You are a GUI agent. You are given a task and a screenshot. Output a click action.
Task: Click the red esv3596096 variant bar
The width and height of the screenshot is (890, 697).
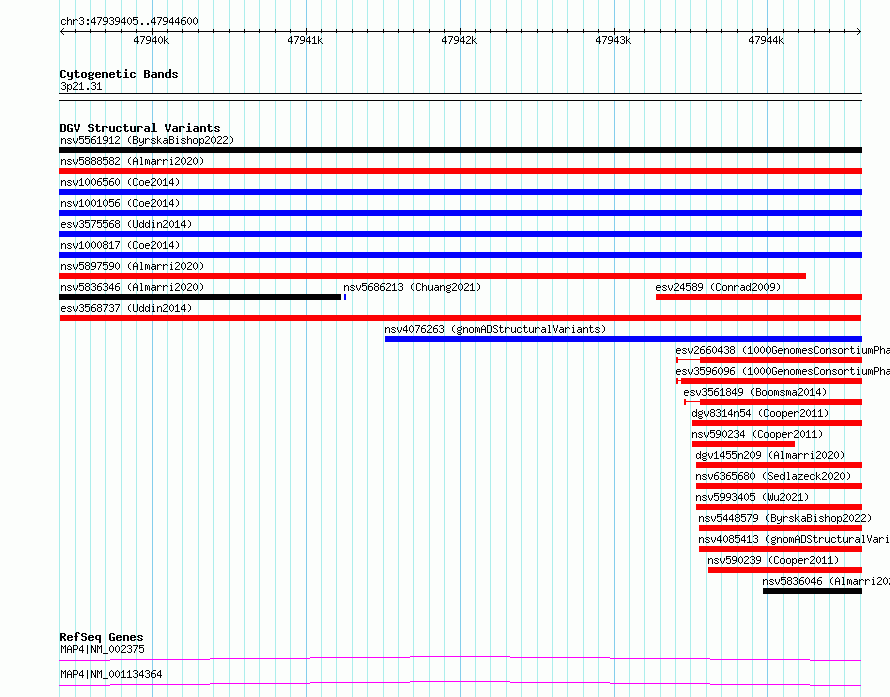tap(771, 381)
